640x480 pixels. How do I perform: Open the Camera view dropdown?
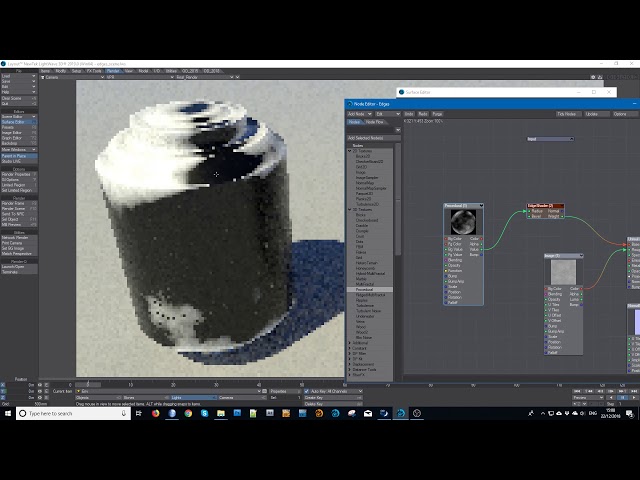pyautogui.click(x=72, y=77)
